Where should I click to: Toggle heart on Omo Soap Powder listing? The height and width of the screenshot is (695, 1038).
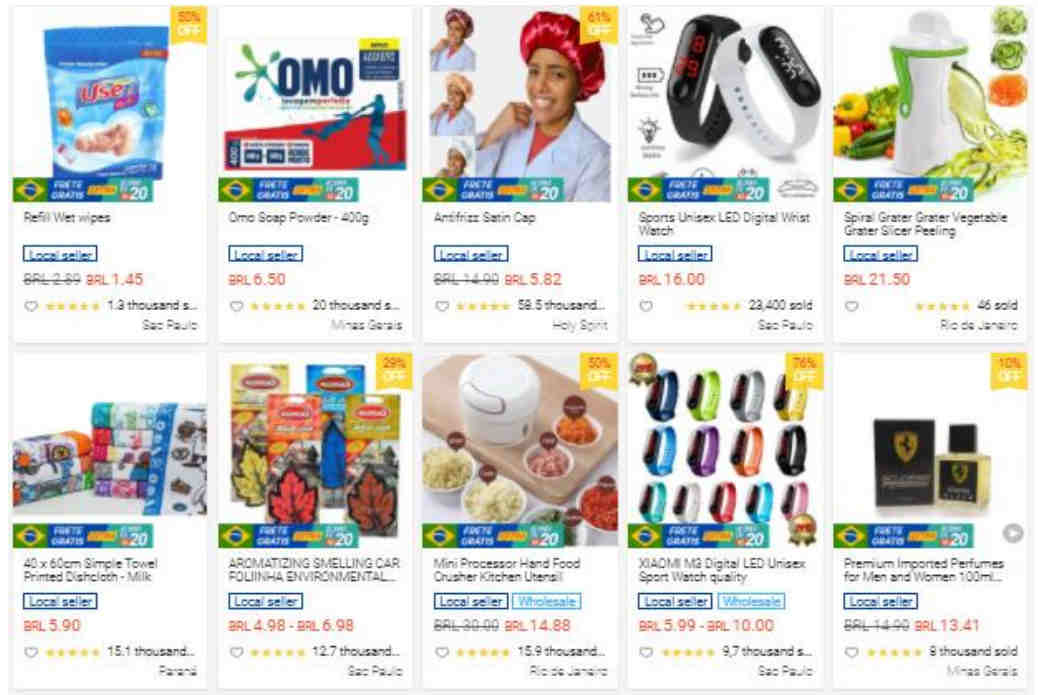[236, 306]
